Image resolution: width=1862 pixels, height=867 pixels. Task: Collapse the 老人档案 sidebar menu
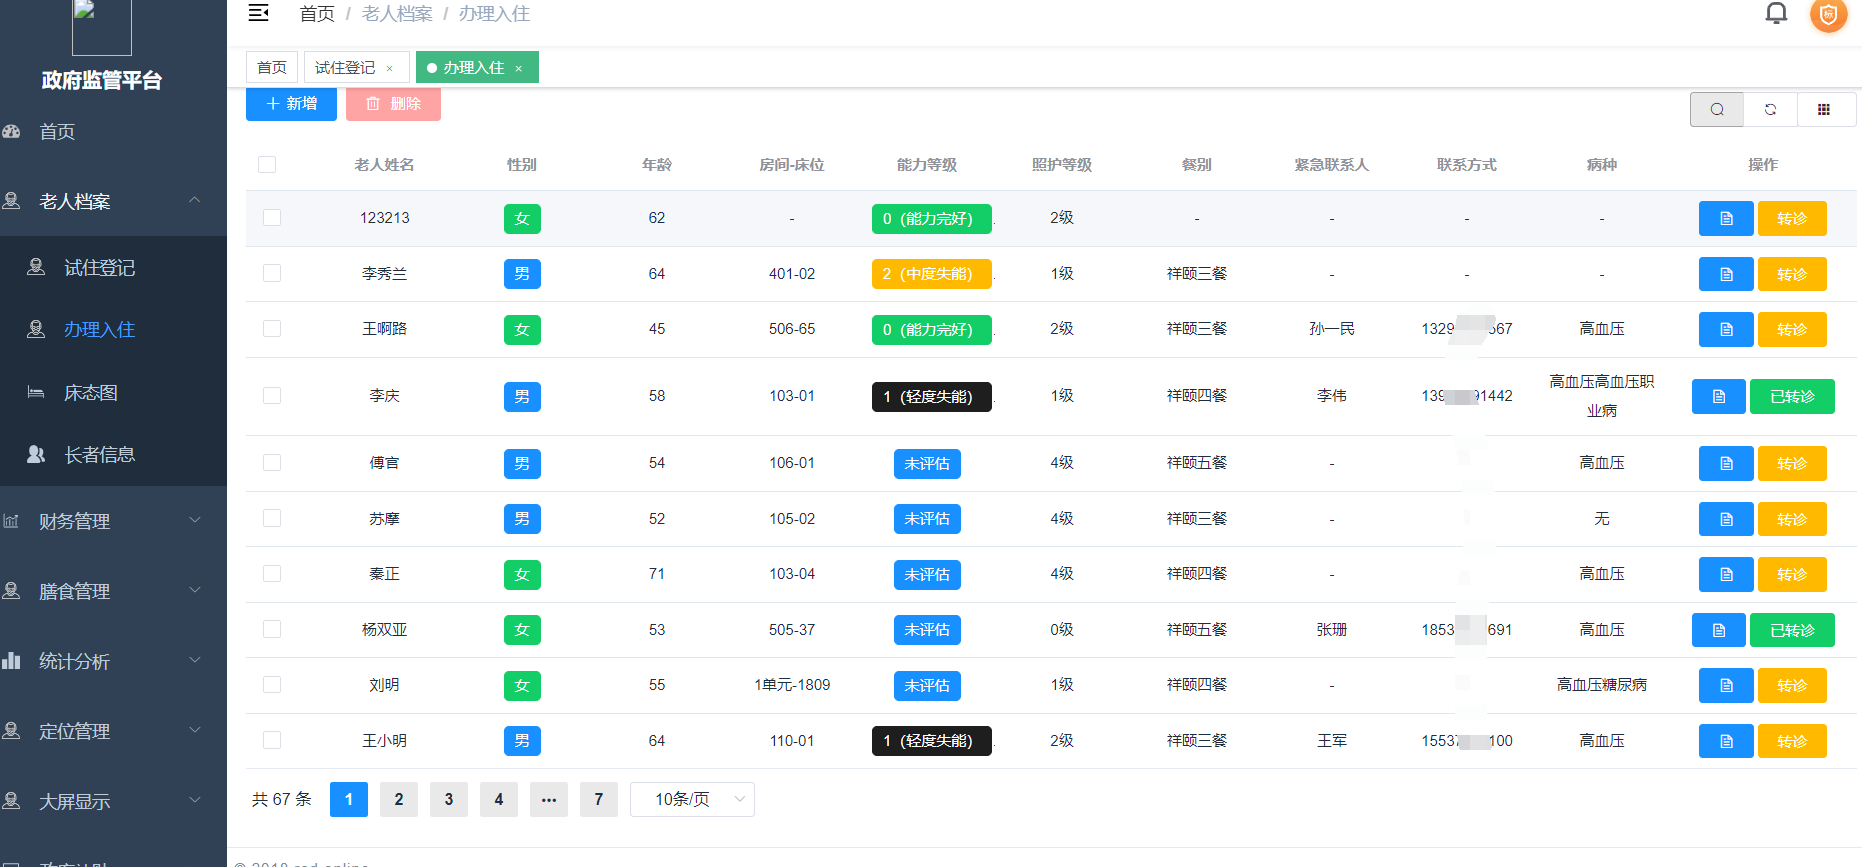[x=113, y=201]
